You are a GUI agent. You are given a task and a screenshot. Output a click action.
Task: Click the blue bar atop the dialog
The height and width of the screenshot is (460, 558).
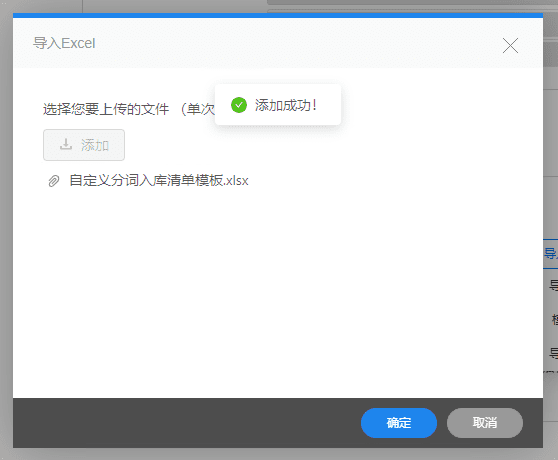tap(278, 15)
